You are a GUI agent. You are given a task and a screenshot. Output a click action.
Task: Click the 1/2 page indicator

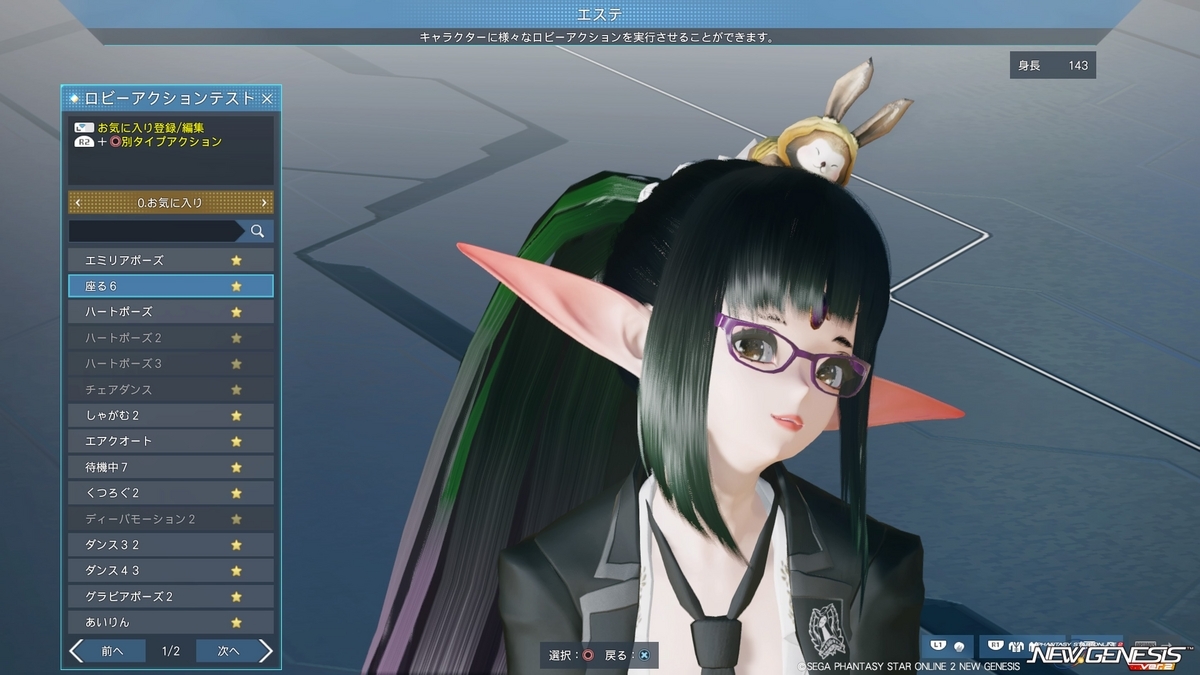click(x=171, y=651)
